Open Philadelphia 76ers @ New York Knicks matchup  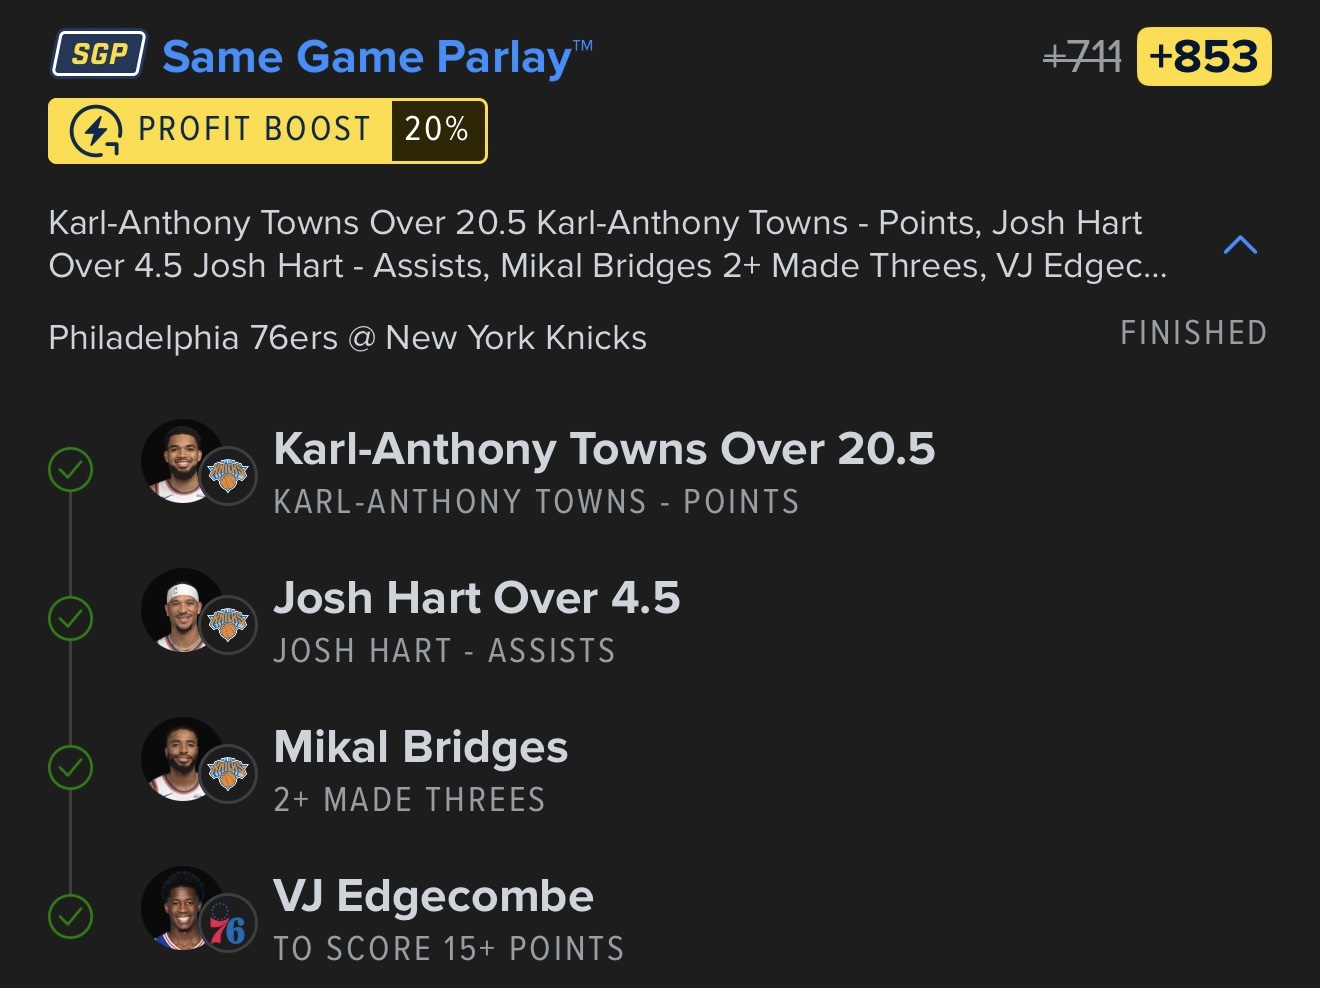point(347,338)
